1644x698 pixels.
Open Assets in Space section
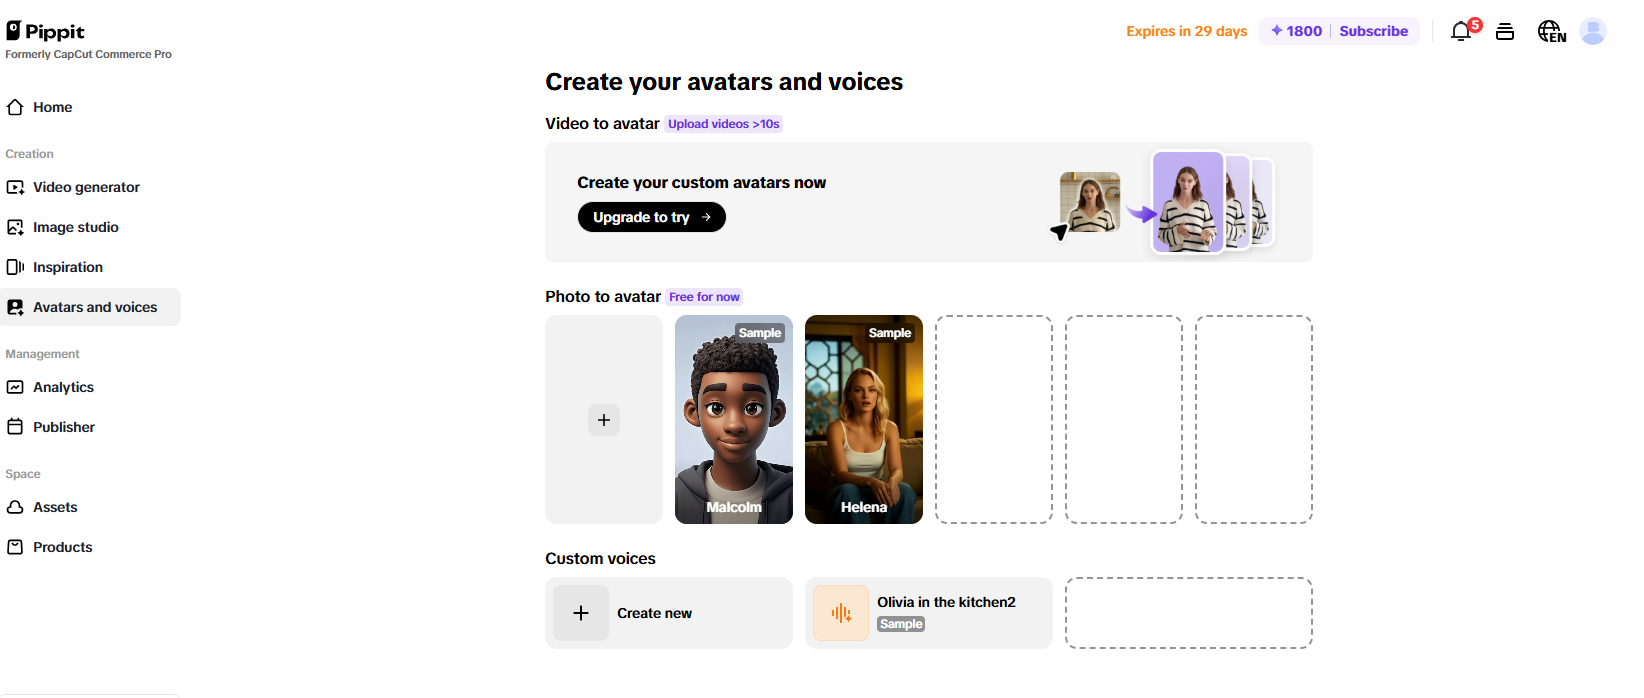click(x=55, y=507)
